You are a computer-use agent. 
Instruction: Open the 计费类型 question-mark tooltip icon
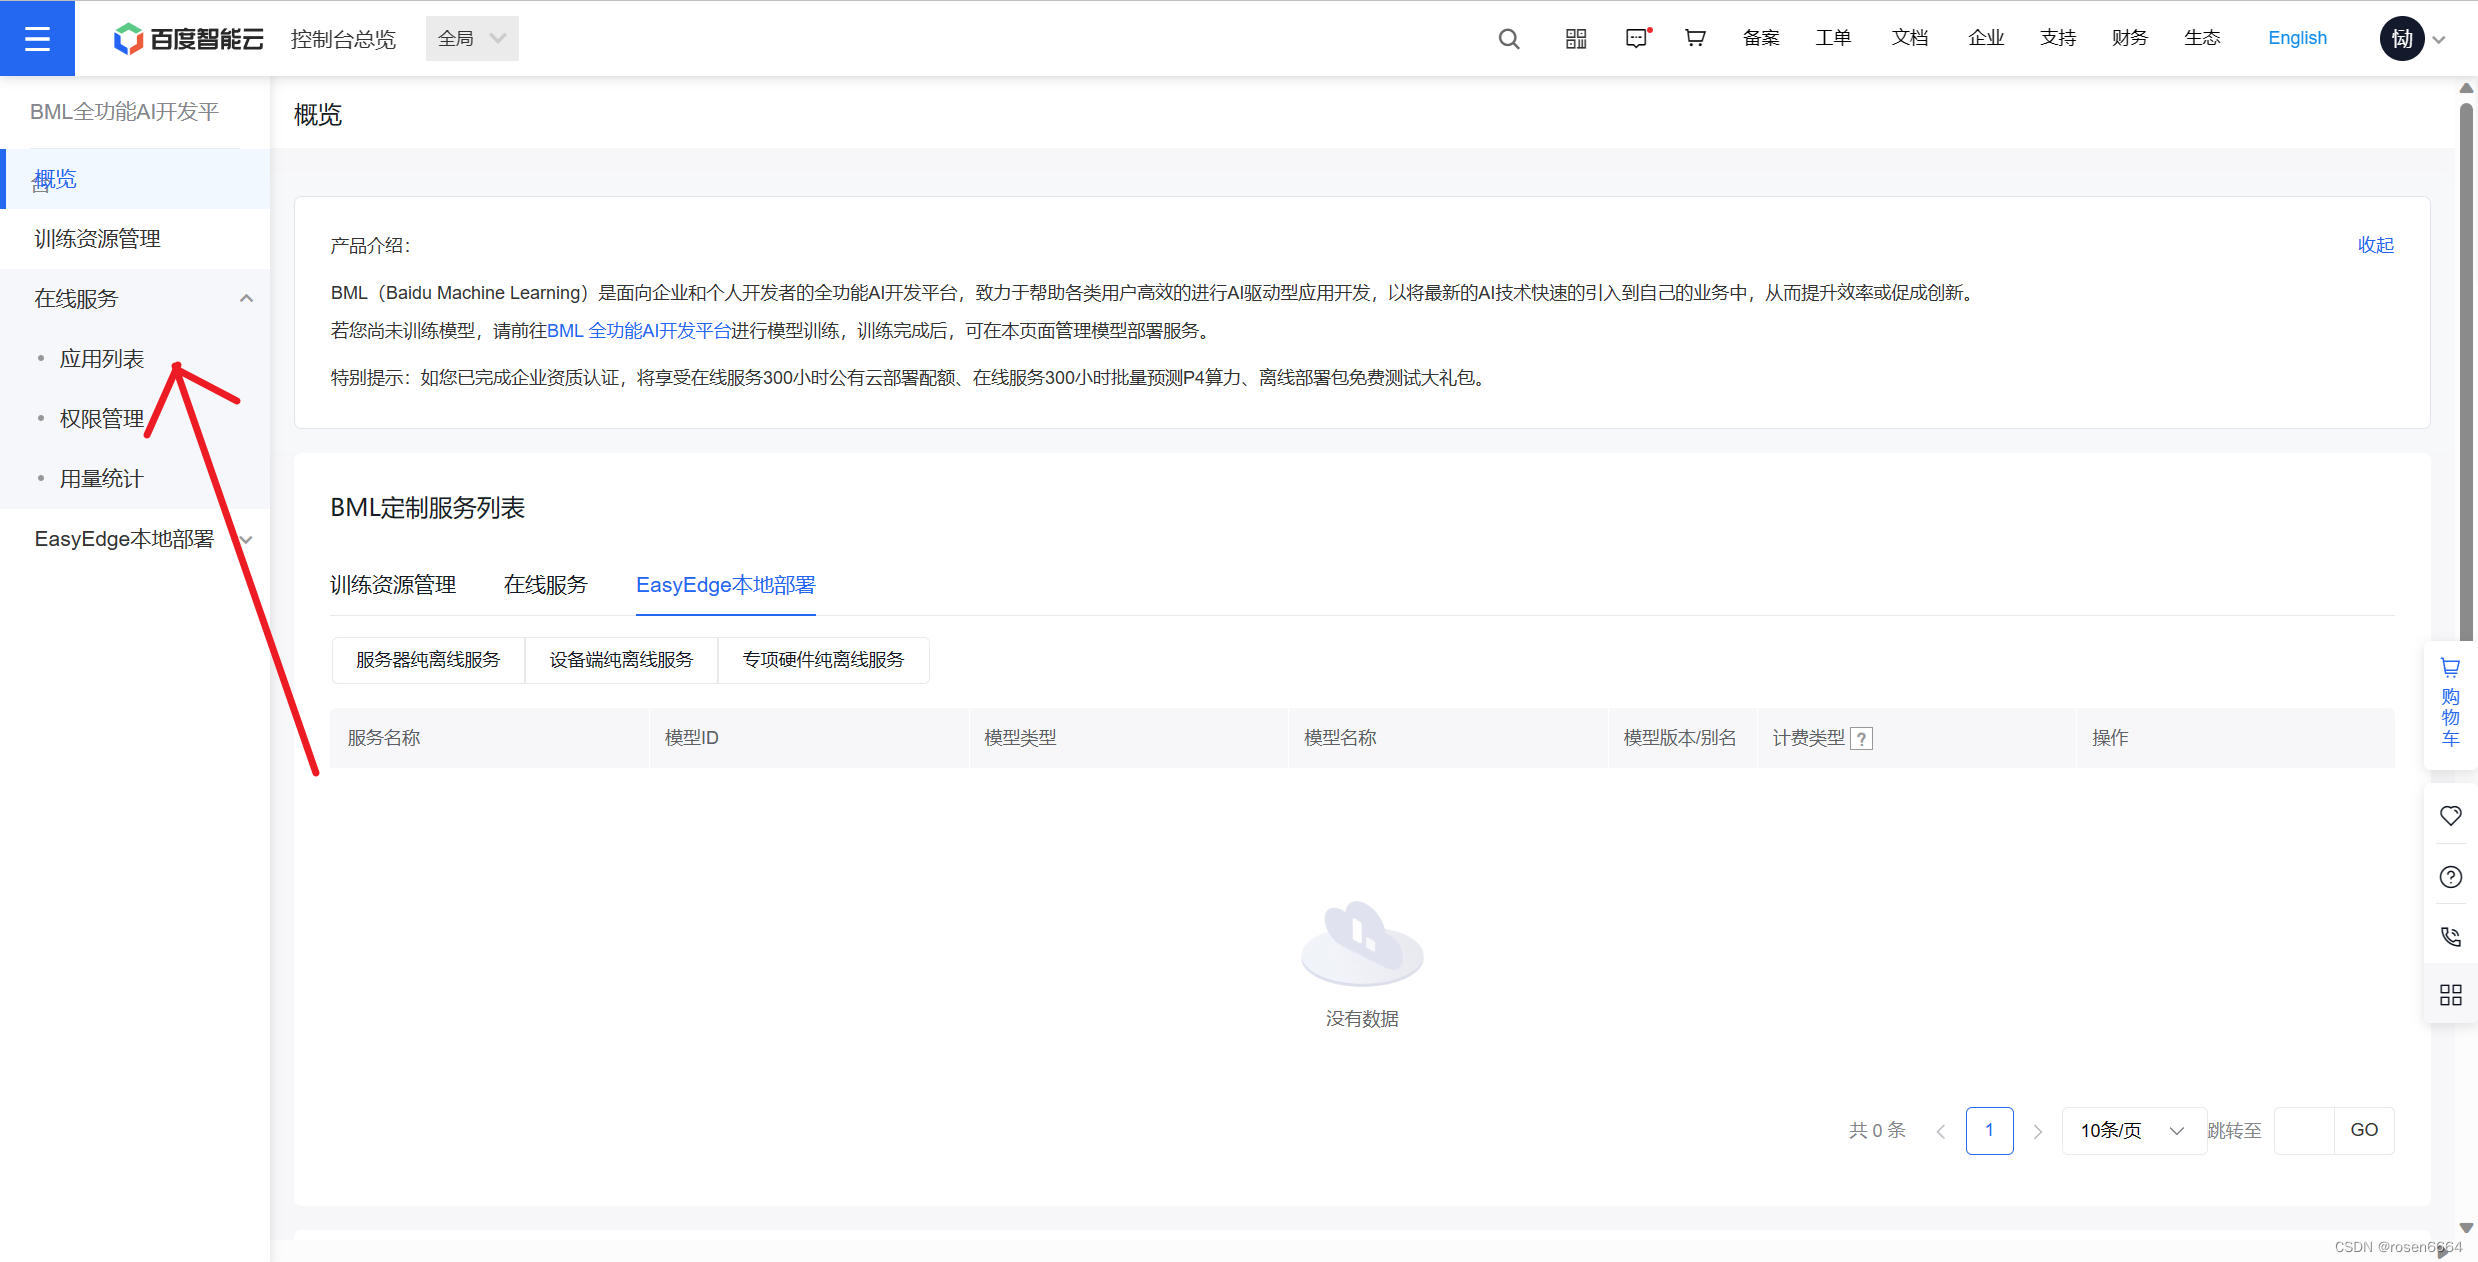[1861, 738]
